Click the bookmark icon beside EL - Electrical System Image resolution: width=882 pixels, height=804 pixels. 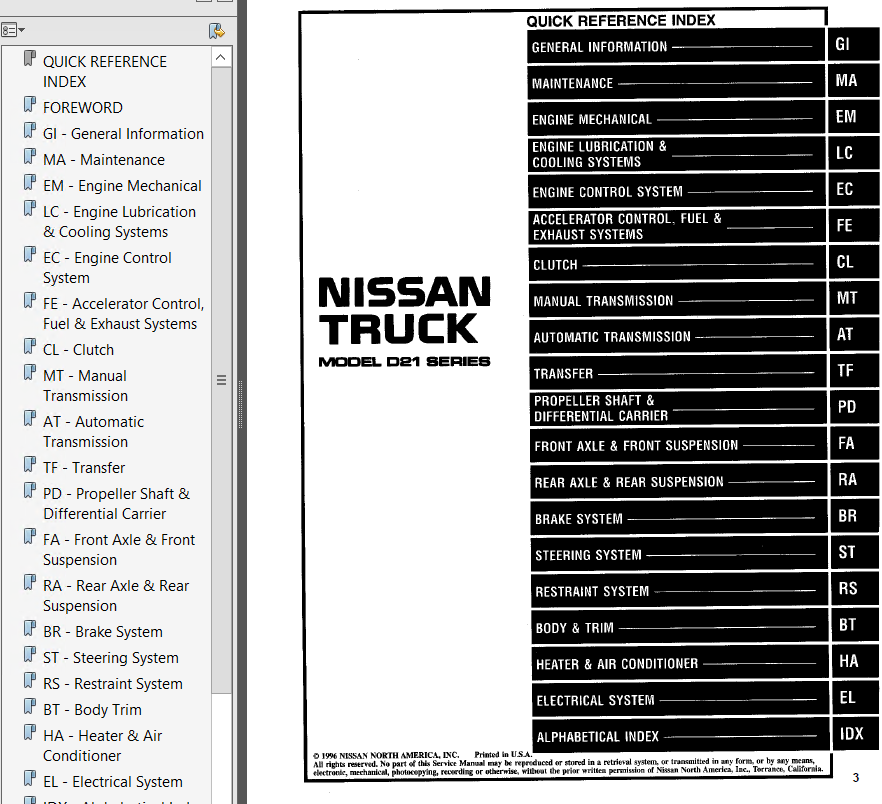point(30,779)
